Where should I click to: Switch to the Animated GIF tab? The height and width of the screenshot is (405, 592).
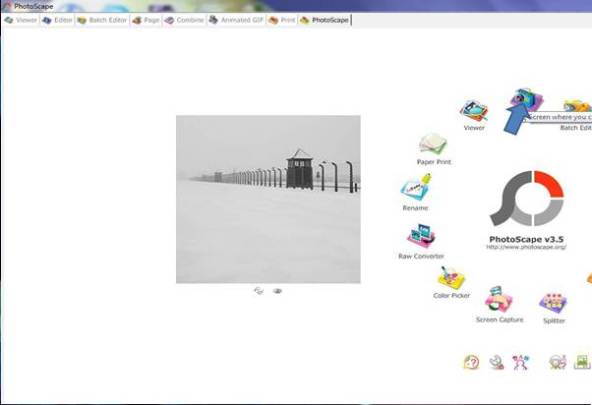click(236, 20)
